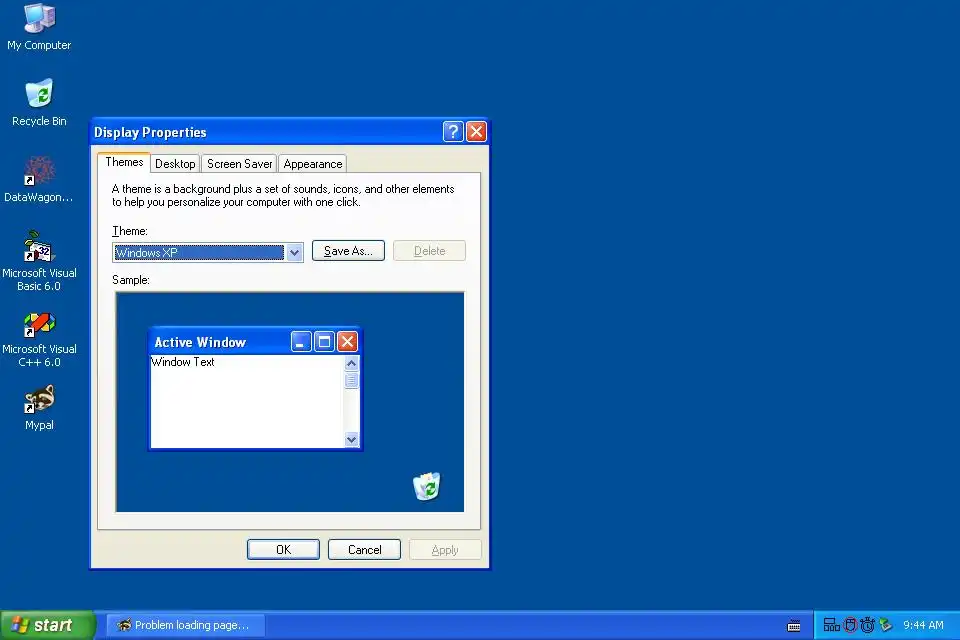Click the Save As... button
960x640 pixels.
point(348,250)
